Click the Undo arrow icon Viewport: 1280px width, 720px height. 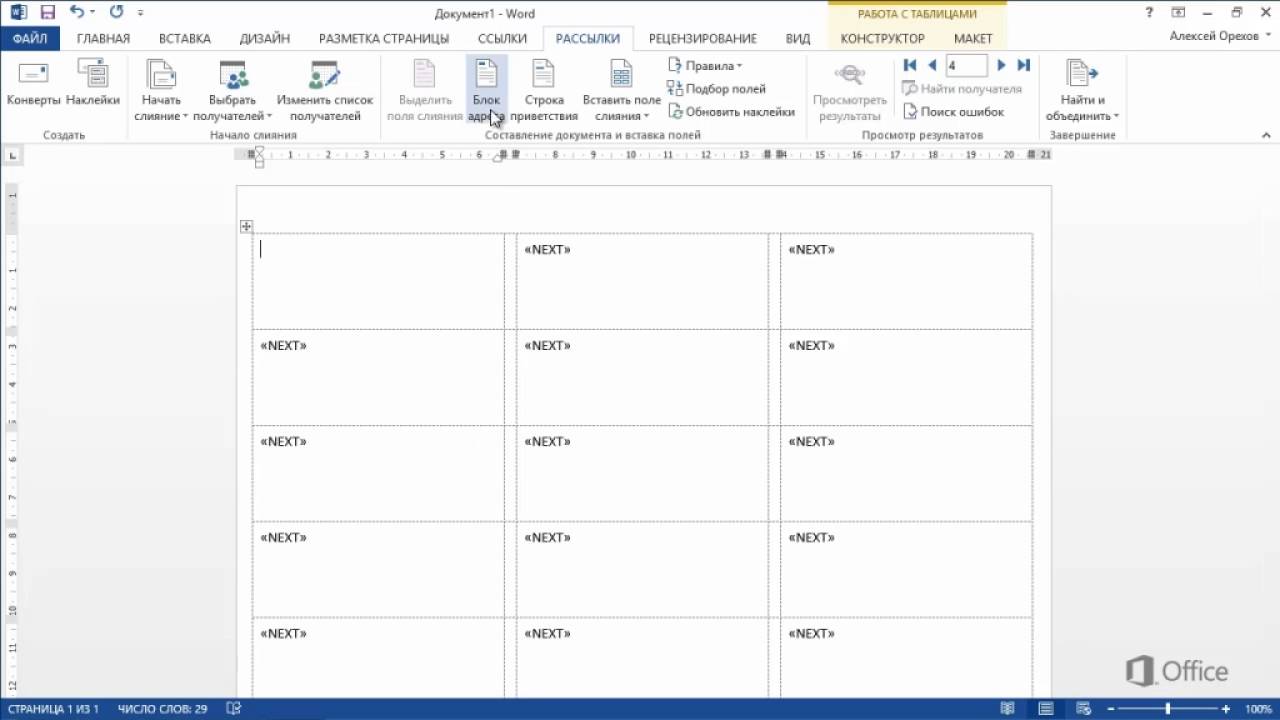point(77,13)
